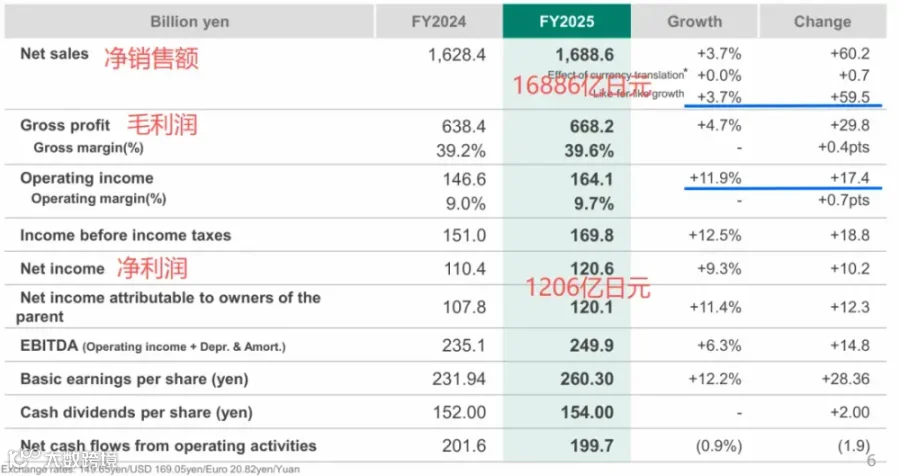Click Net cash flows from operating activities
The height and width of the screenshot is (476, 900).
[168, 446]
